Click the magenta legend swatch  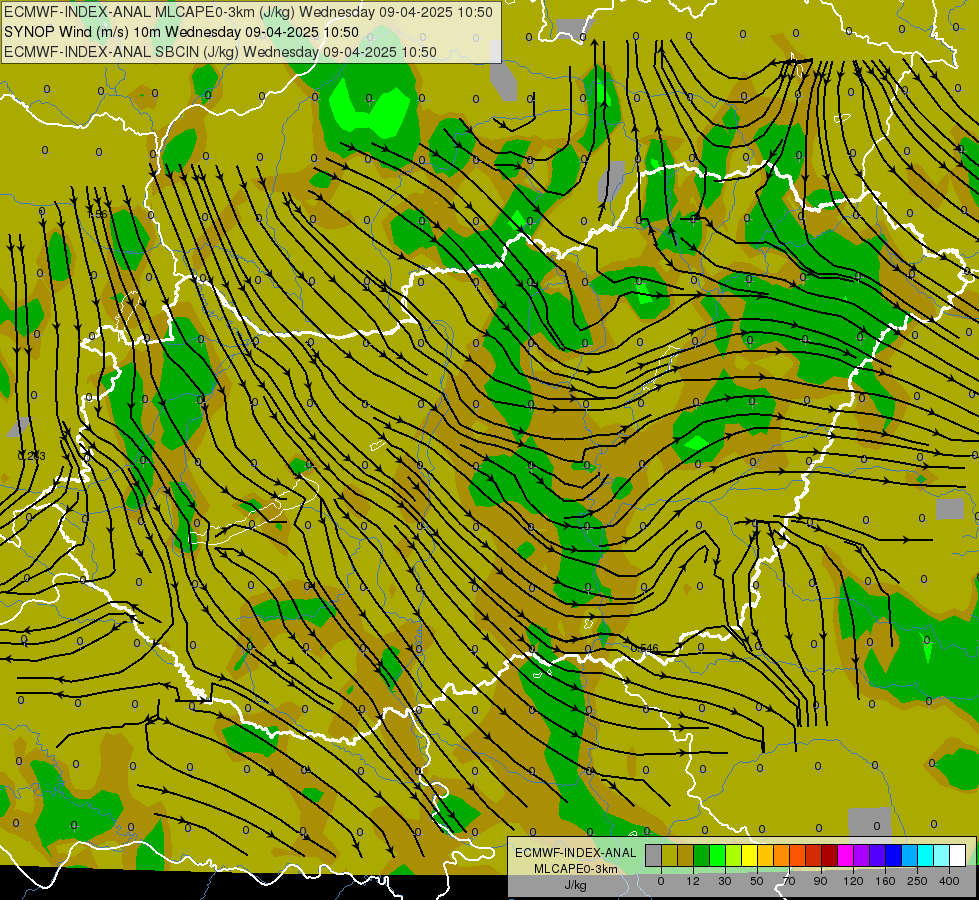[846, 855]
